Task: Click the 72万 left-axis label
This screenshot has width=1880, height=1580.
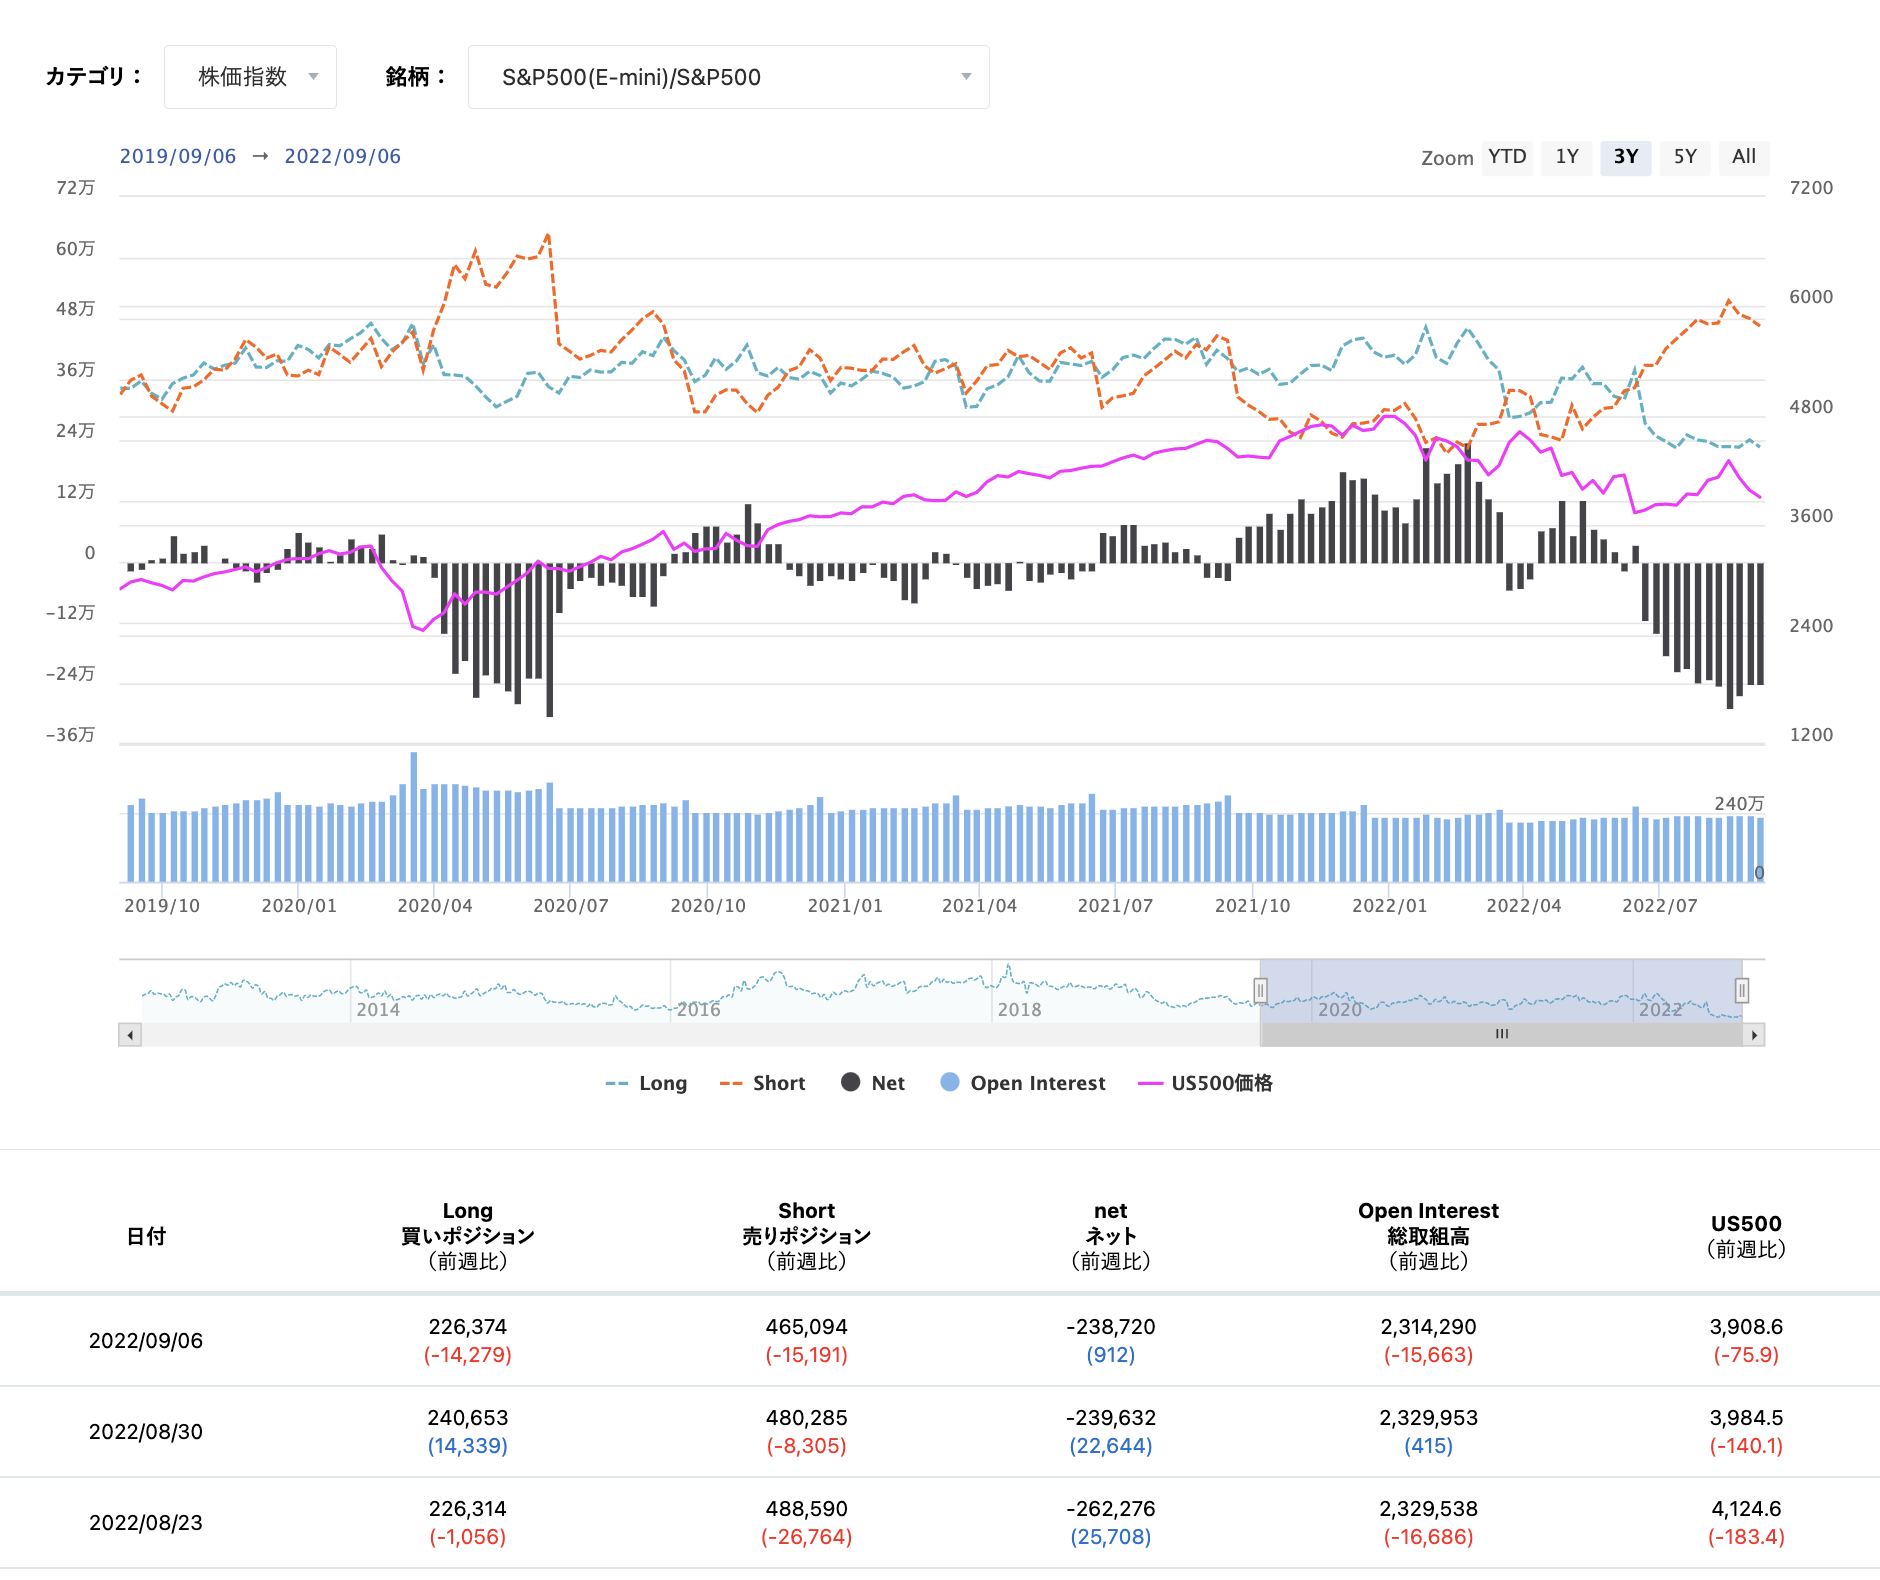Action: coord(76,188)
